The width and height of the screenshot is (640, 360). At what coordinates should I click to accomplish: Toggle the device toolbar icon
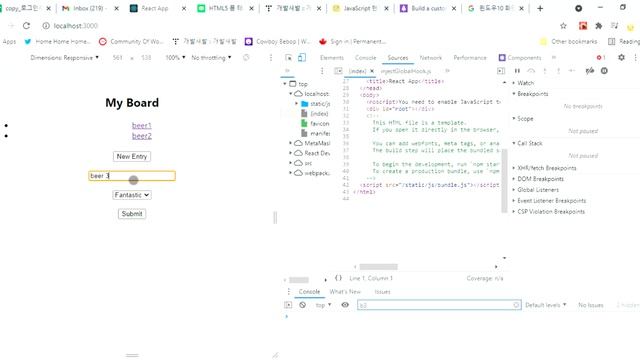[302, 58]
